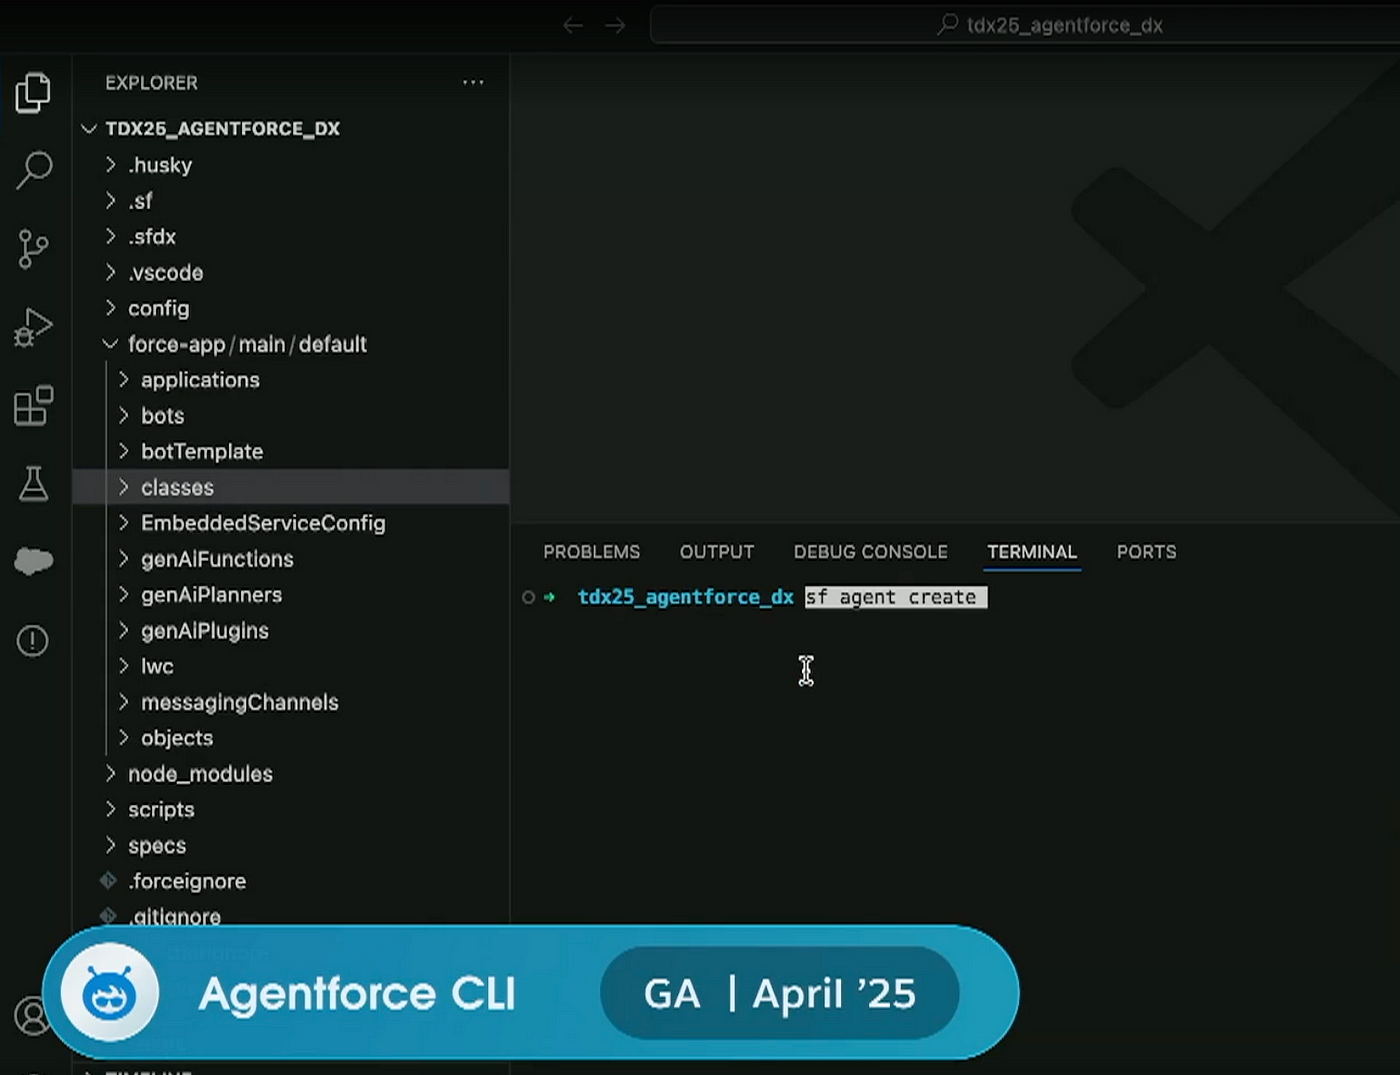The width and height of the screenshot is (1400, 1075).
Task: Collapse the TDX25_AGENTFORCE_DX root folder
Action: (89, 129)
